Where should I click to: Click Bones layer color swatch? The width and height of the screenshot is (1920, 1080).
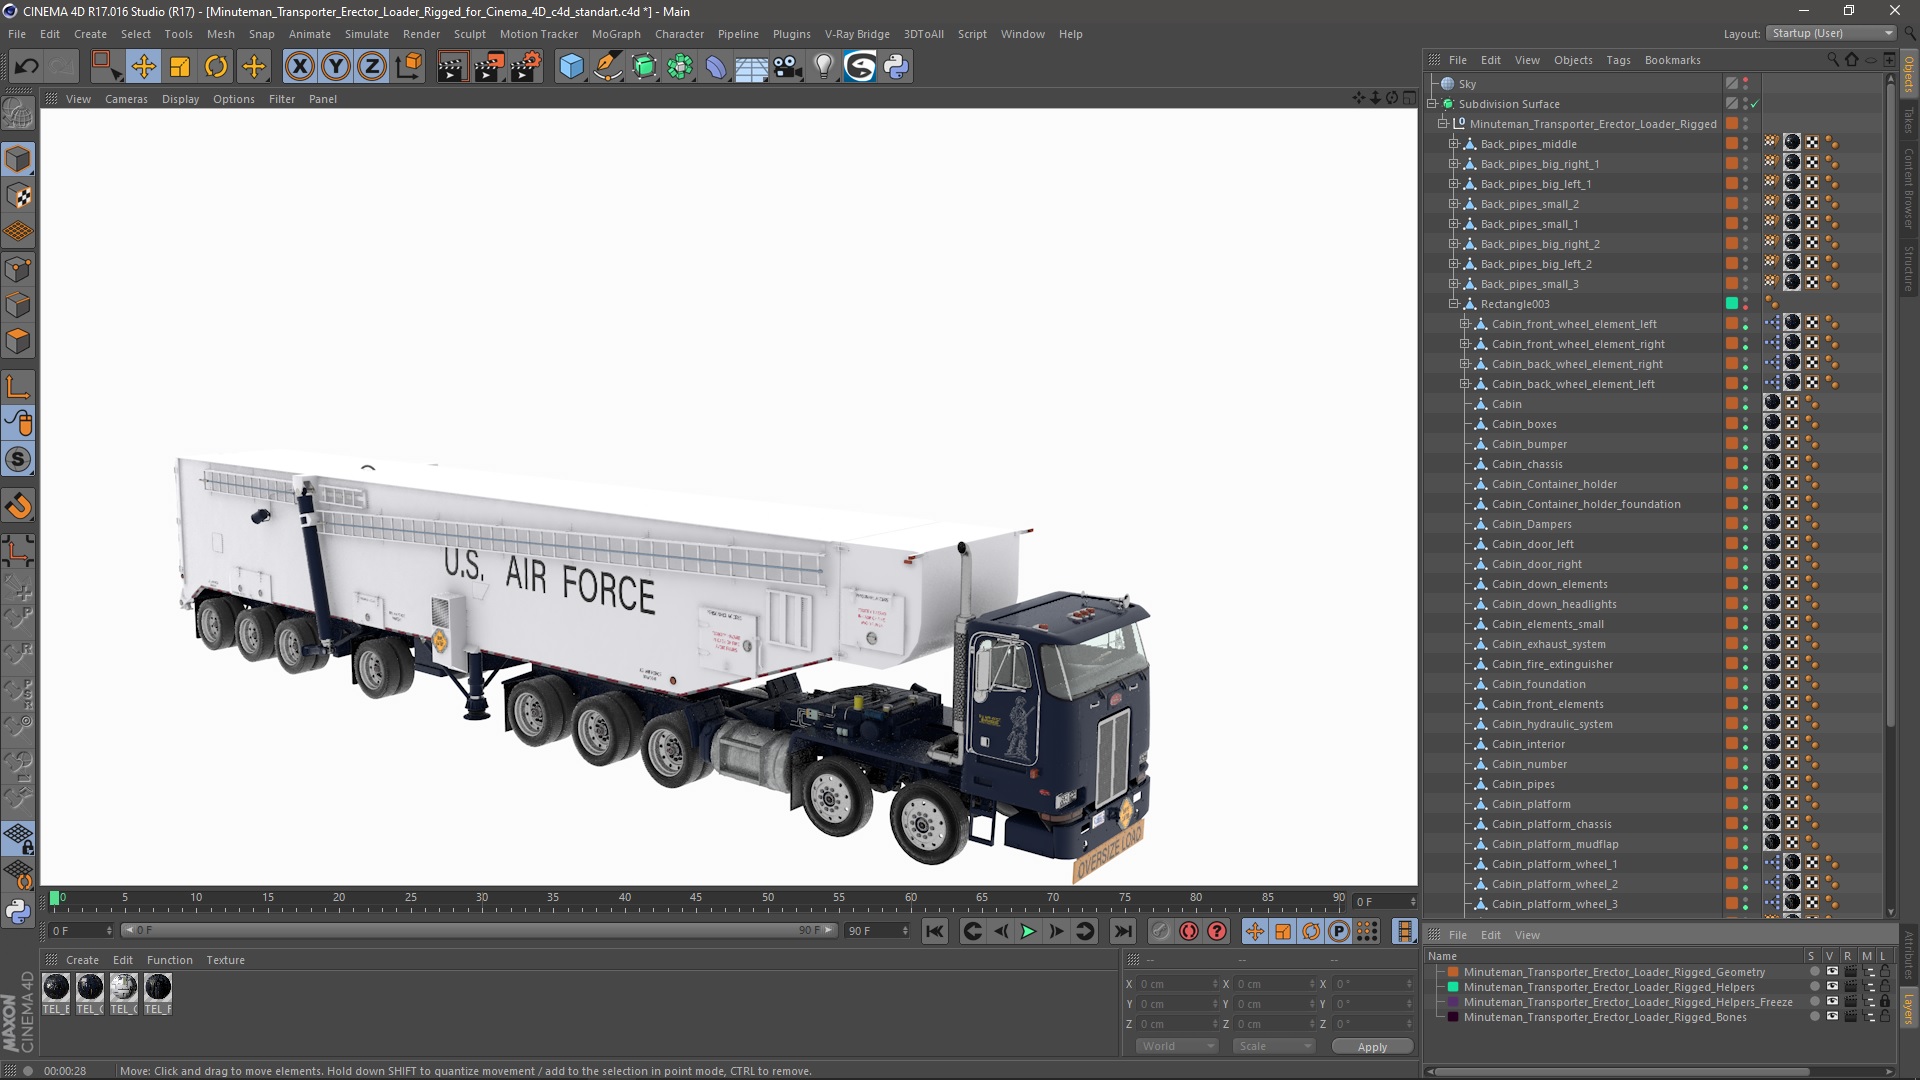pos(1453,1016)
